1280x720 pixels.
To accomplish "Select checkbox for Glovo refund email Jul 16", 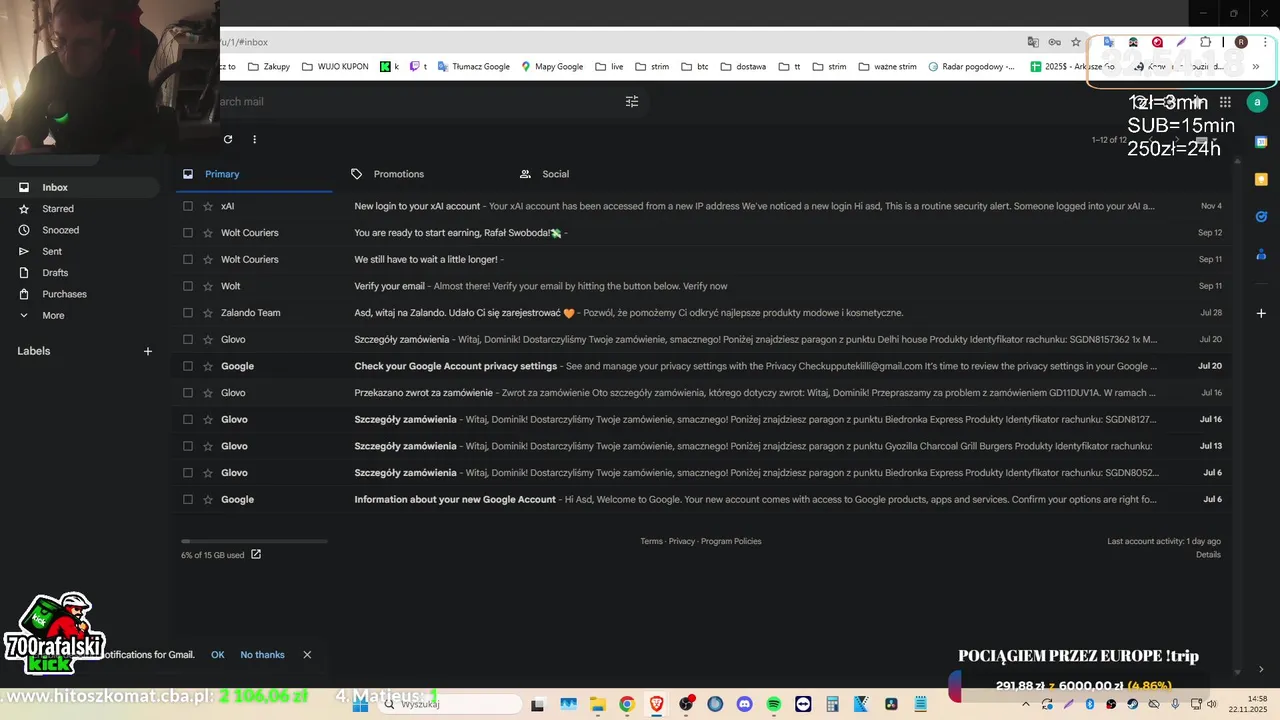I will (187, 393).
